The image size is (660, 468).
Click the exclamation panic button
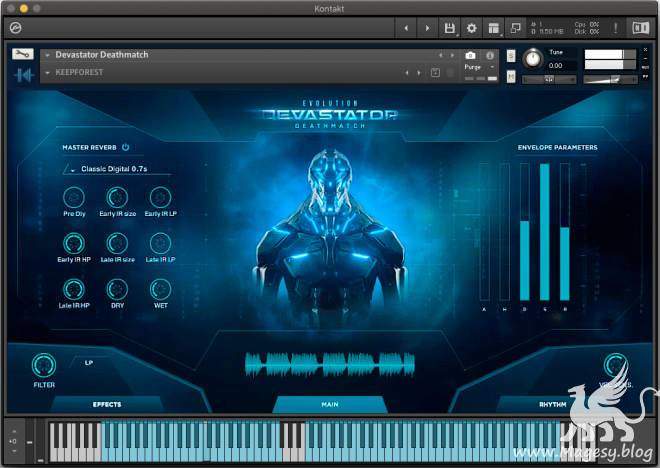[615, 28]
